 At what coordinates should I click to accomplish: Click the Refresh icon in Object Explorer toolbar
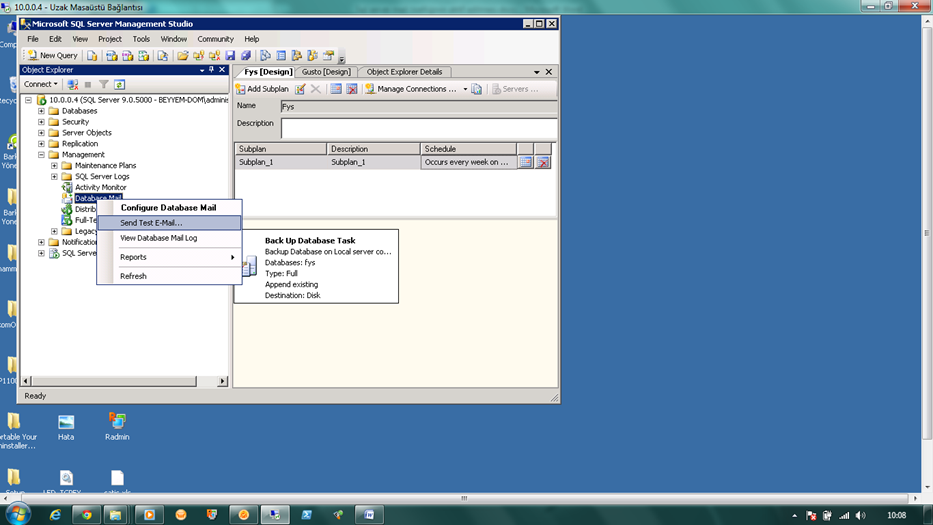[120, 85]
